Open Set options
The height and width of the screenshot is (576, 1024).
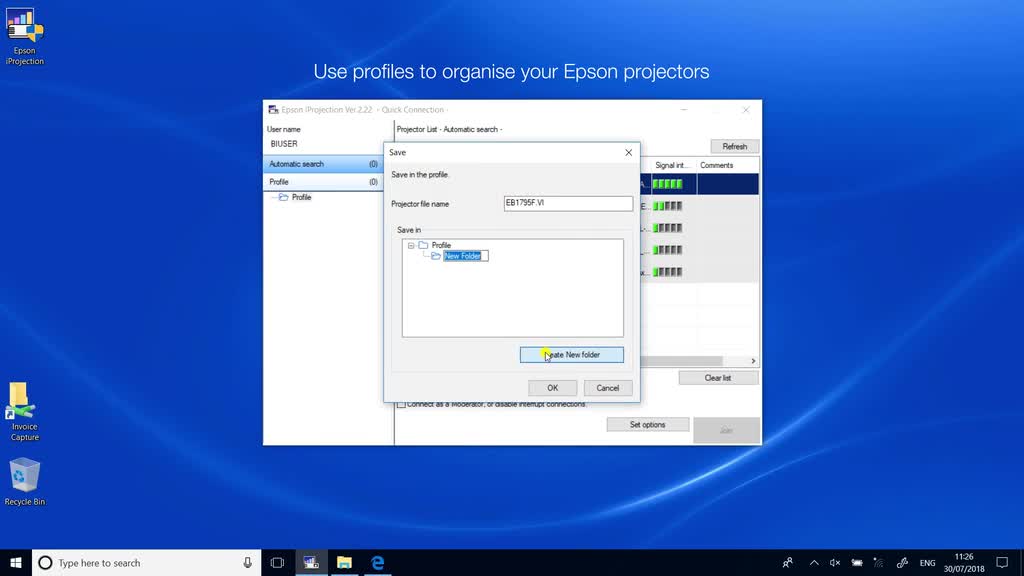[x=647, y=424]
